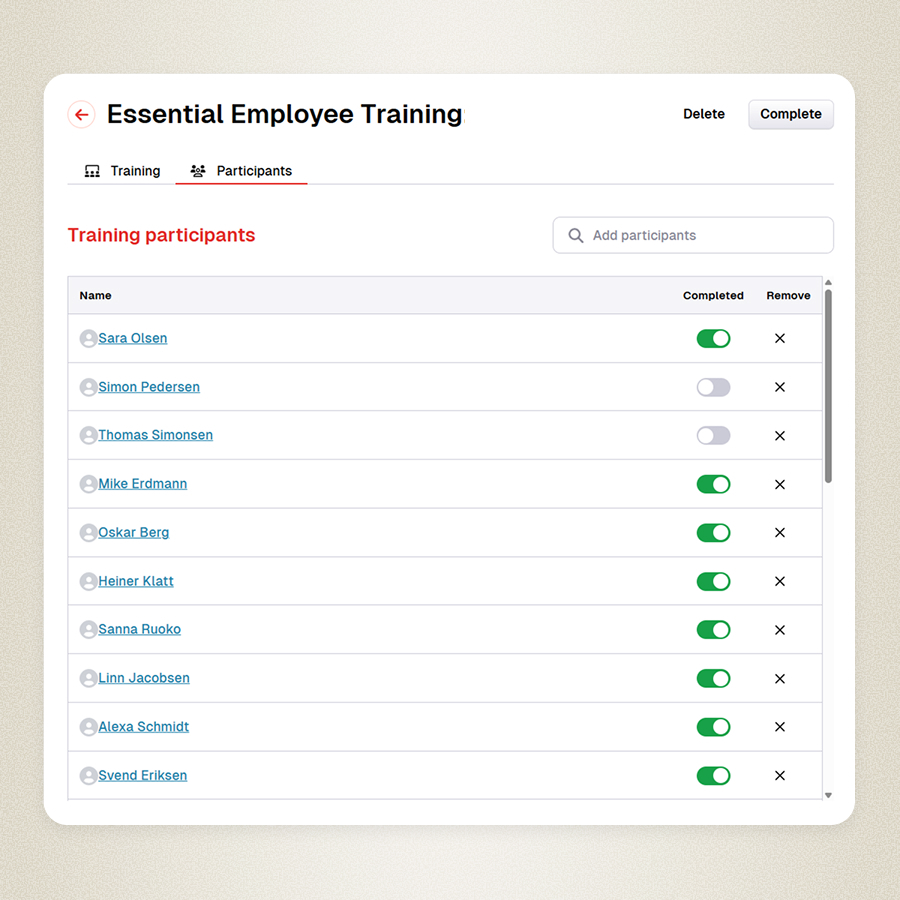Open Linn Jacobsen's profile link

144,678
